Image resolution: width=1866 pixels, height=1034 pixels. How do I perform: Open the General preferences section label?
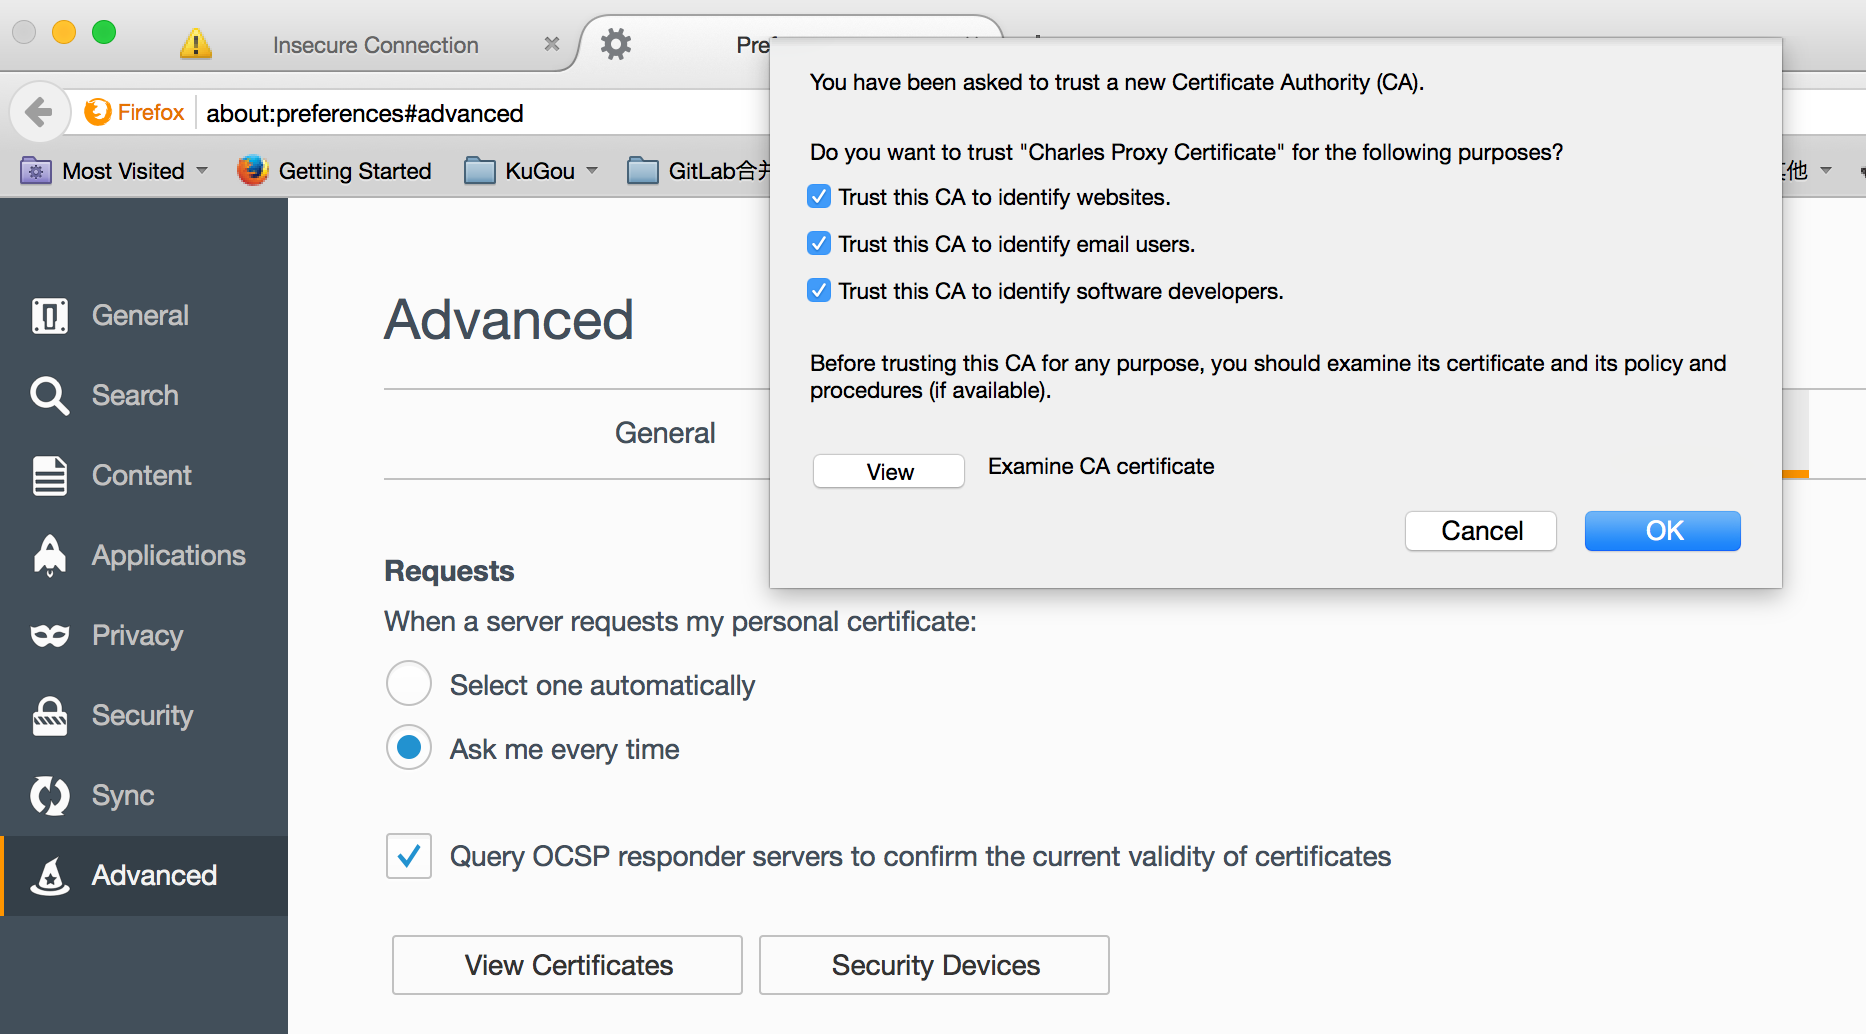tap(140, 315)
